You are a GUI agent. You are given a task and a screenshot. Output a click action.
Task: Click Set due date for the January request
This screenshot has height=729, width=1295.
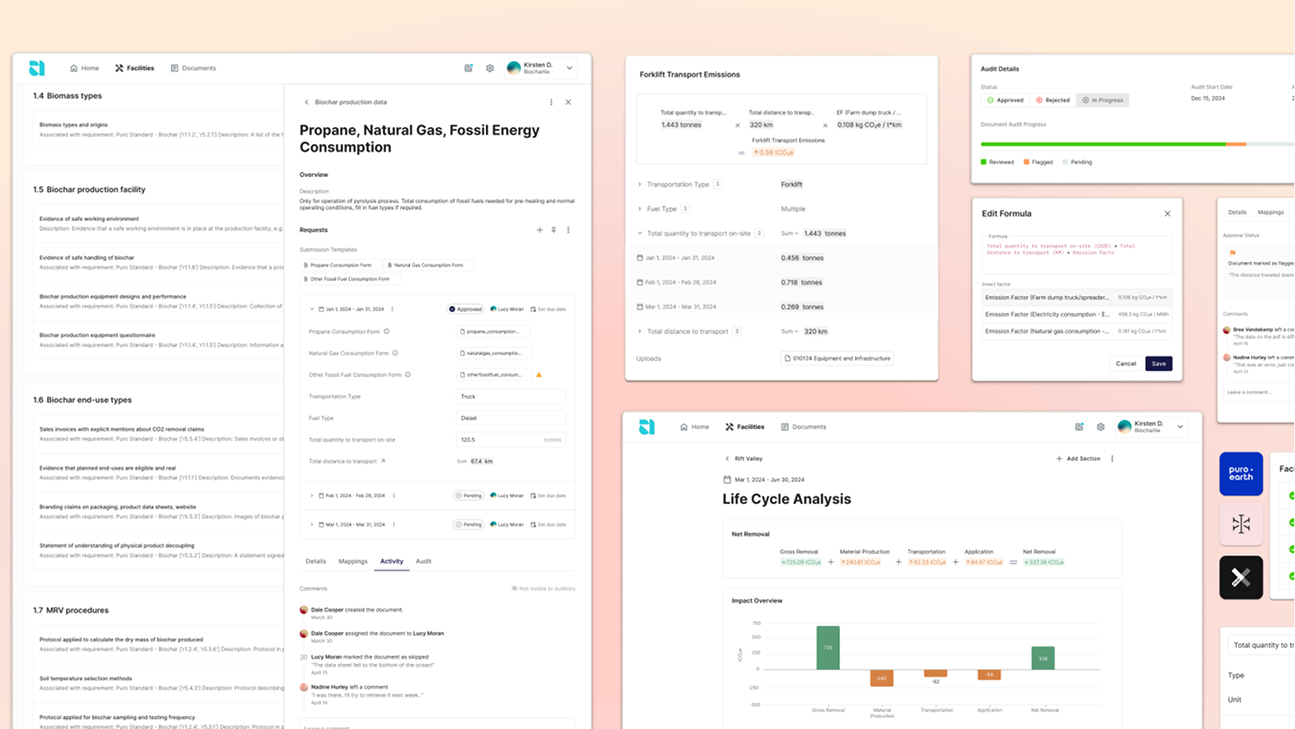pyautogui.click(x=548, y=309)
